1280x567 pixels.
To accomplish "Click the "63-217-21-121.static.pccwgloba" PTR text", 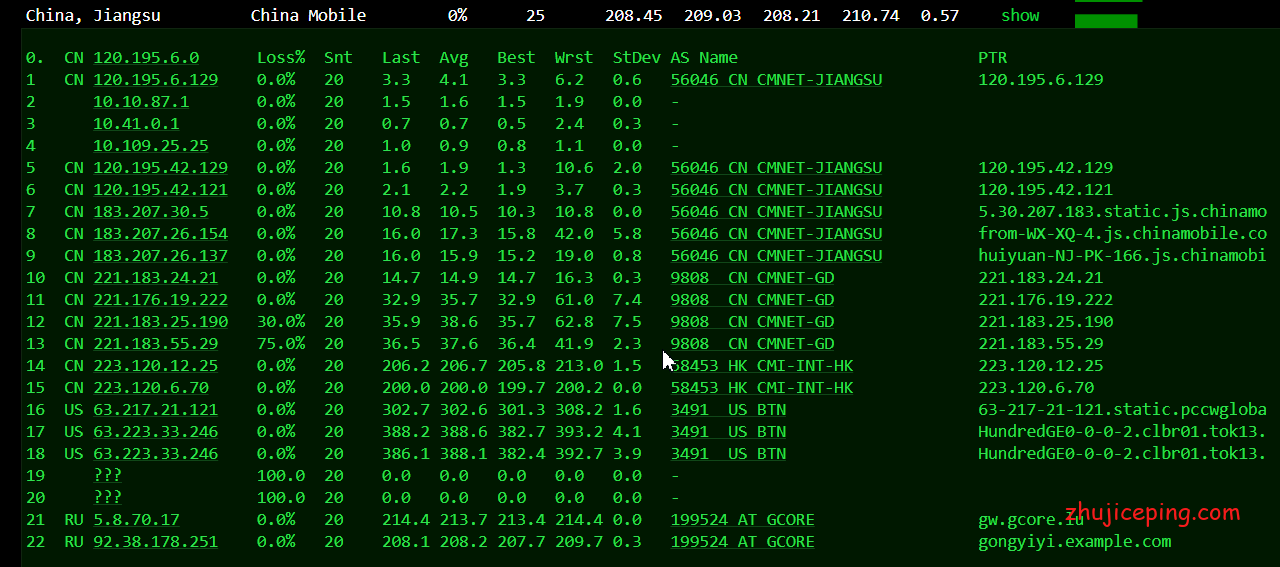I will click(x=1123, y=410).
